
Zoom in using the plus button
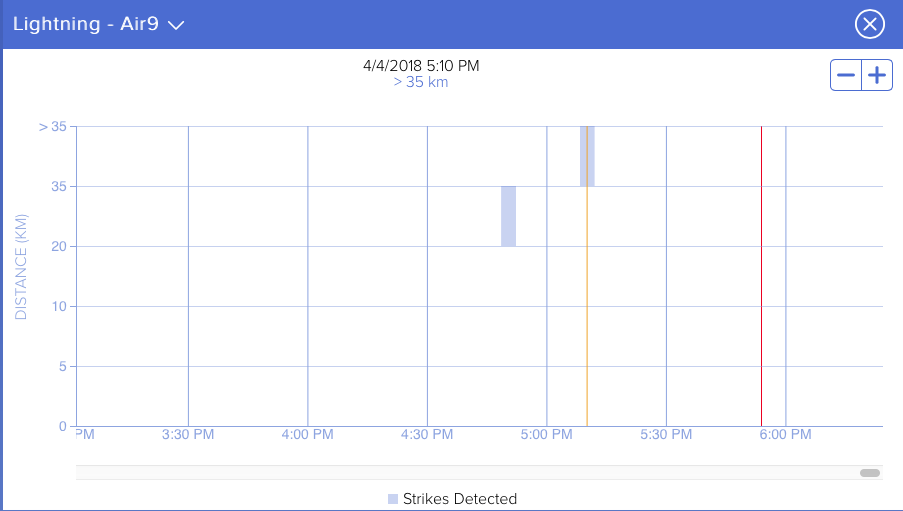[x=877, y=75]
